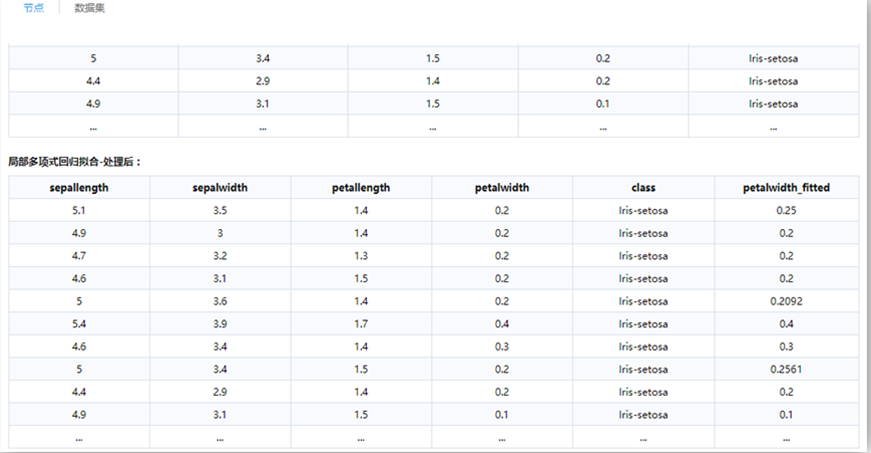
Task: Click the petallength column header
Action: coord(361,187)
